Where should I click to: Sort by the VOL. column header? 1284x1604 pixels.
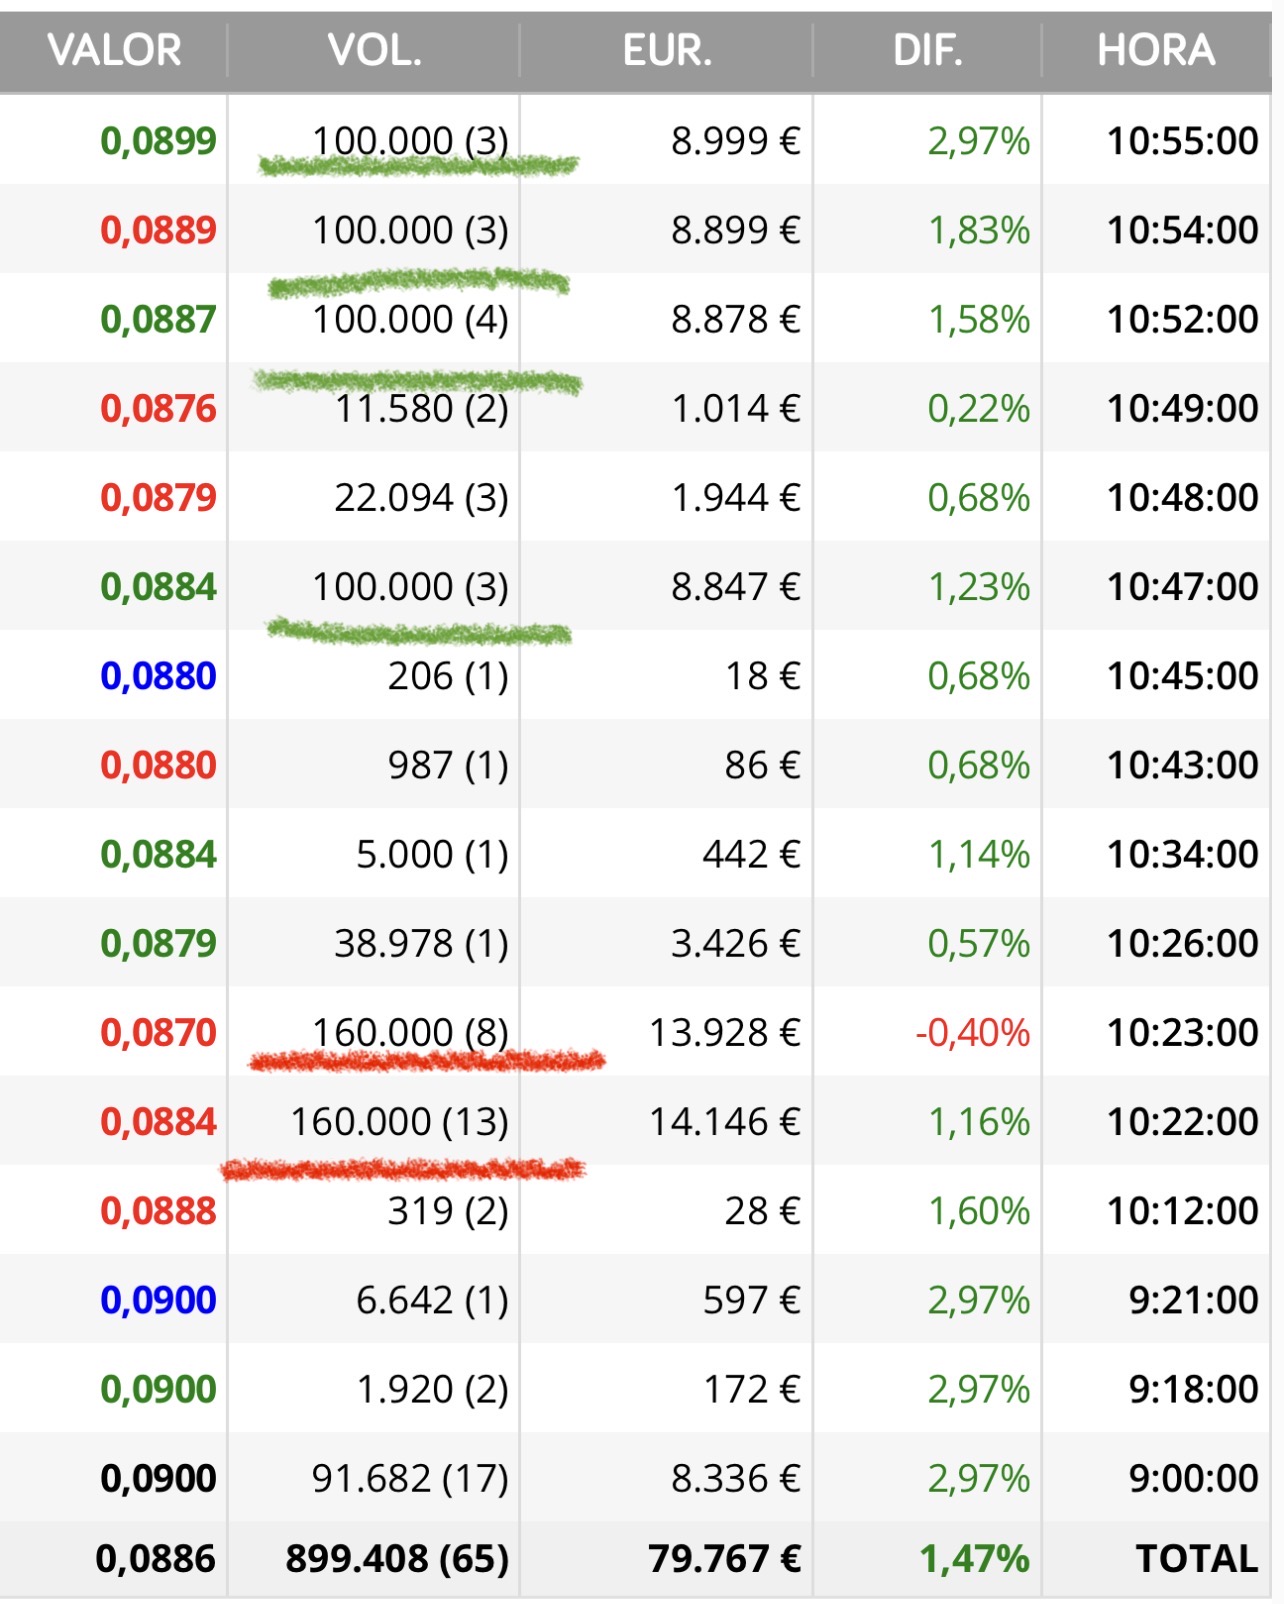pyautogui.click(x=375, y=50)
